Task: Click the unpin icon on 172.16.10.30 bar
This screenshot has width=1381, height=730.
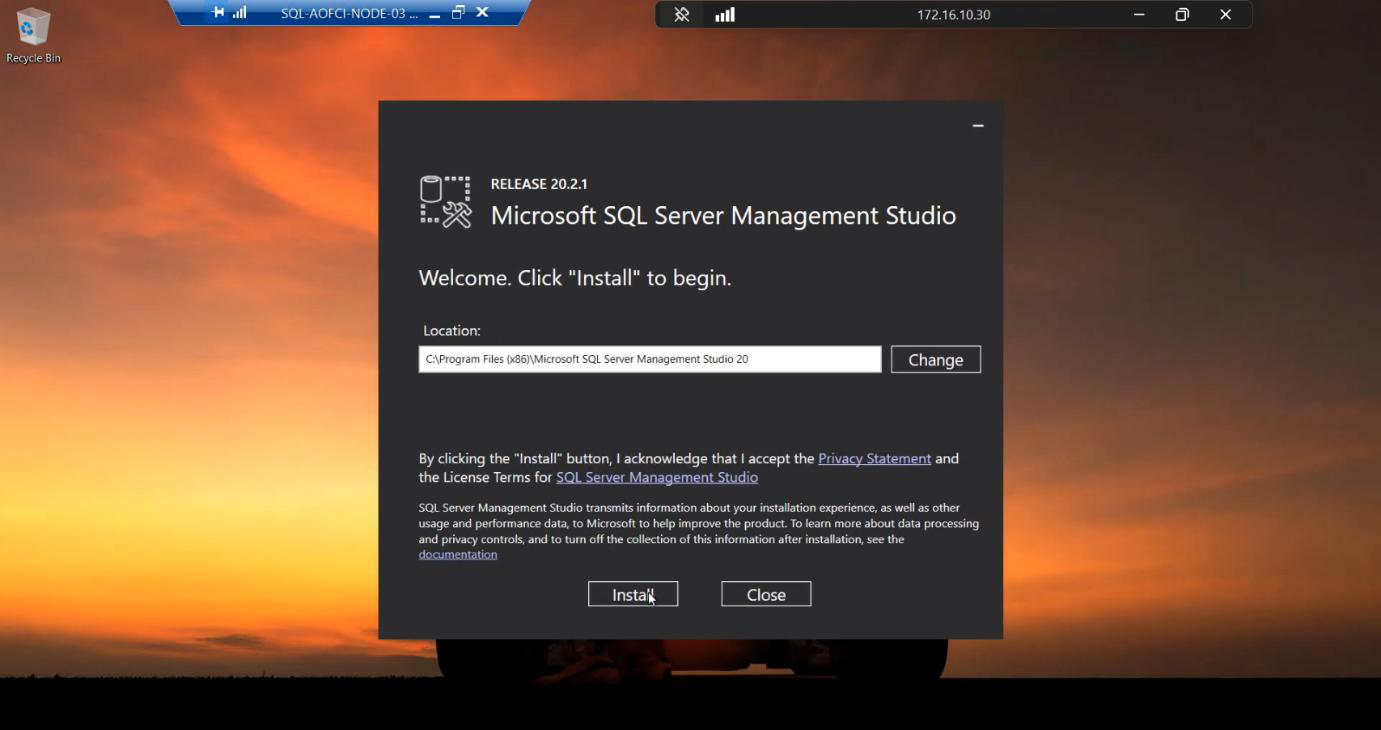Action: pos(682,14)
